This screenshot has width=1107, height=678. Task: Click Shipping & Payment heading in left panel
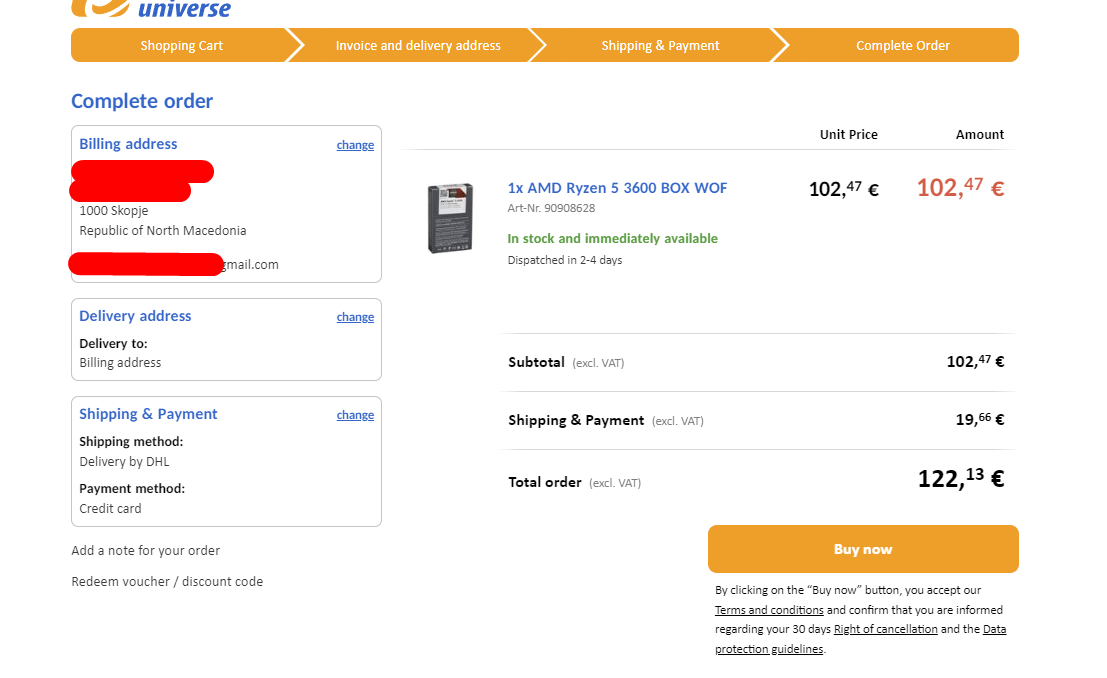pos(148,415)
